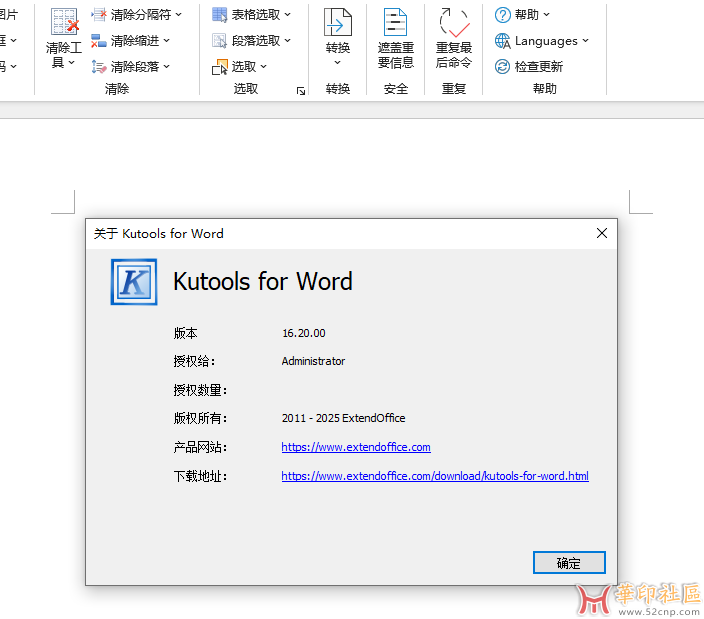The width and height of the screenshot is (704, 619).
Task: Expand the Languages dropdown arrow
Action: coord(585,41)
